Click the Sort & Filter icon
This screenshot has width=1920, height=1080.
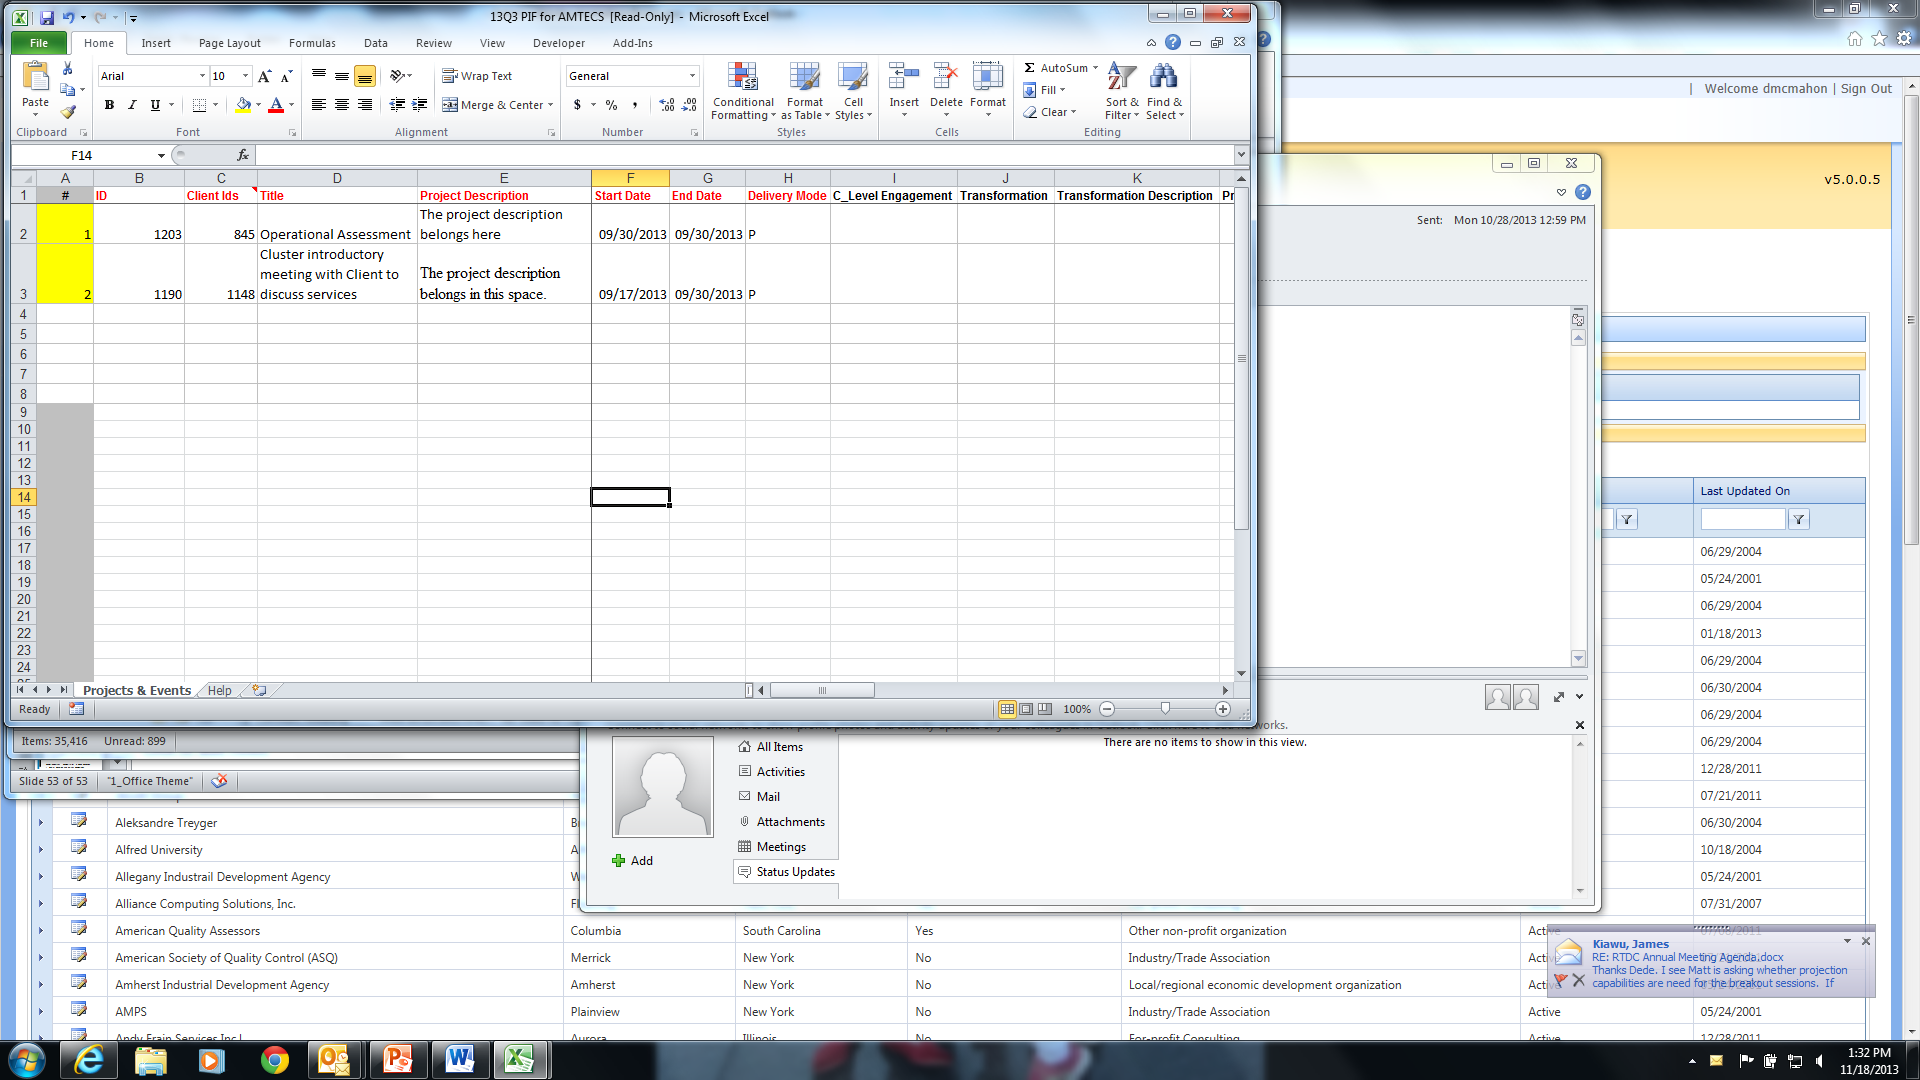pos(1122,92)
